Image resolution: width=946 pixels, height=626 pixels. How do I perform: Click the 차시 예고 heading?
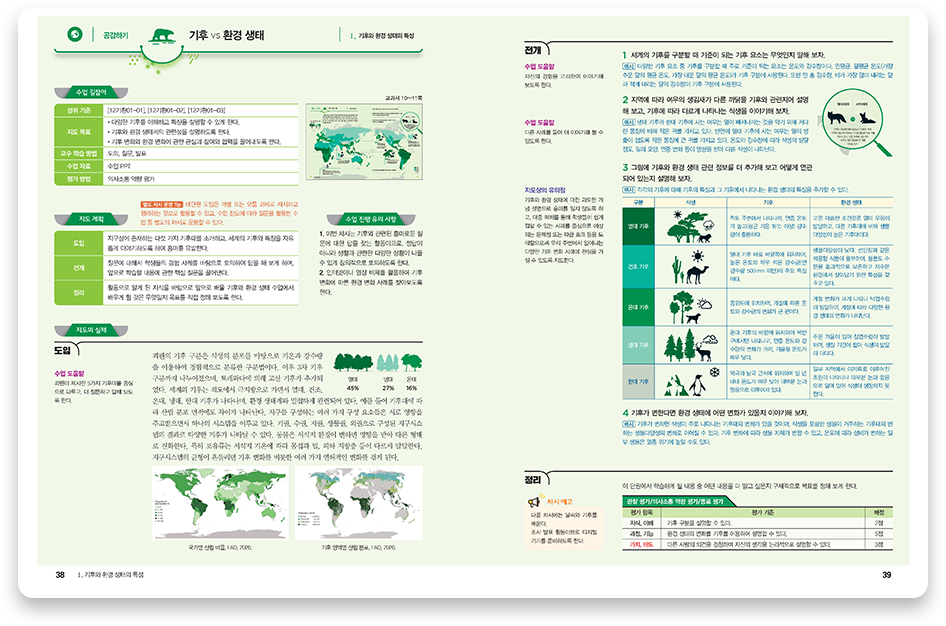click(559, 501)
